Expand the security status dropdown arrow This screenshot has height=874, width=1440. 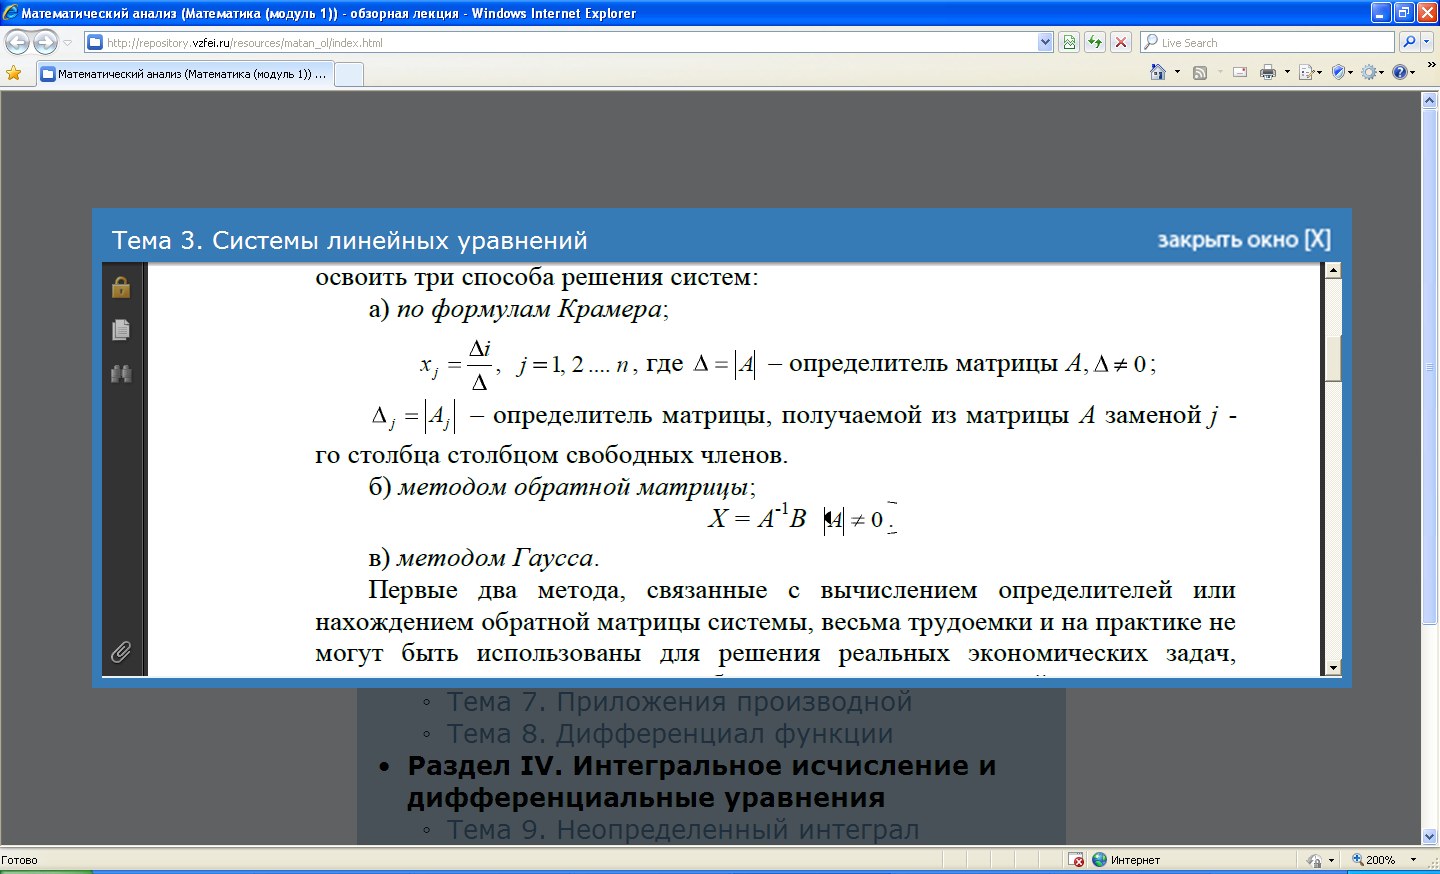coord(1331,860)
